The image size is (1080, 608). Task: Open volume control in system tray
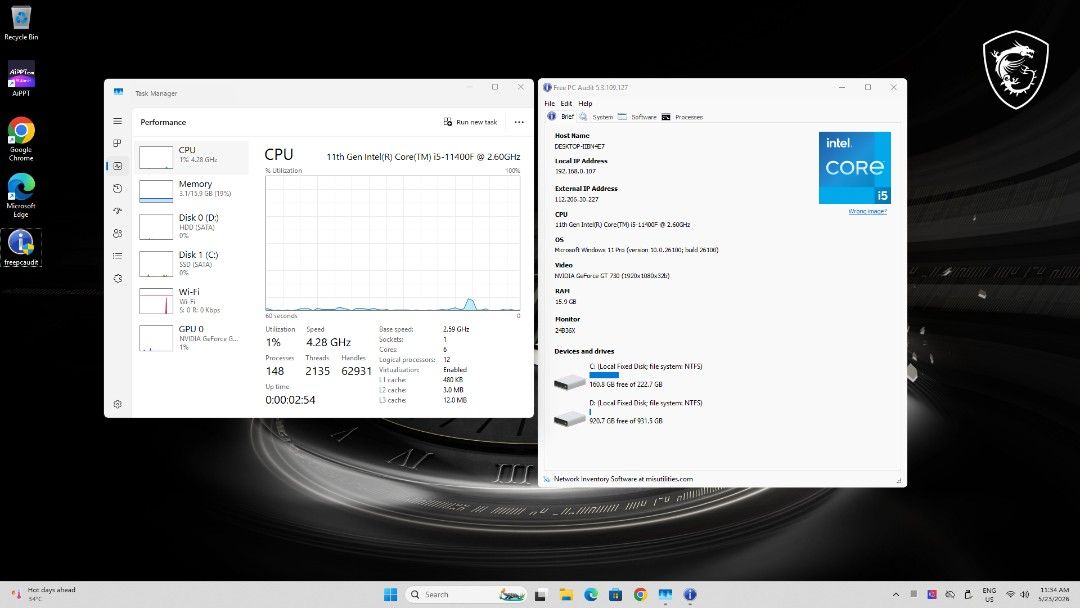[1025, 594]
